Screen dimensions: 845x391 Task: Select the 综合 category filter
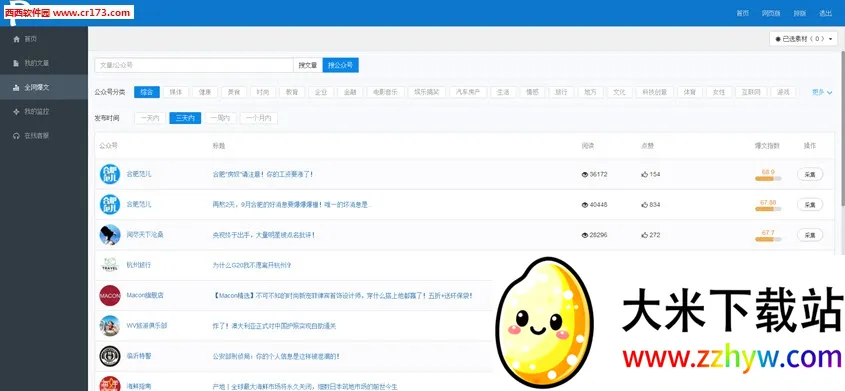[x=147, y=92]
